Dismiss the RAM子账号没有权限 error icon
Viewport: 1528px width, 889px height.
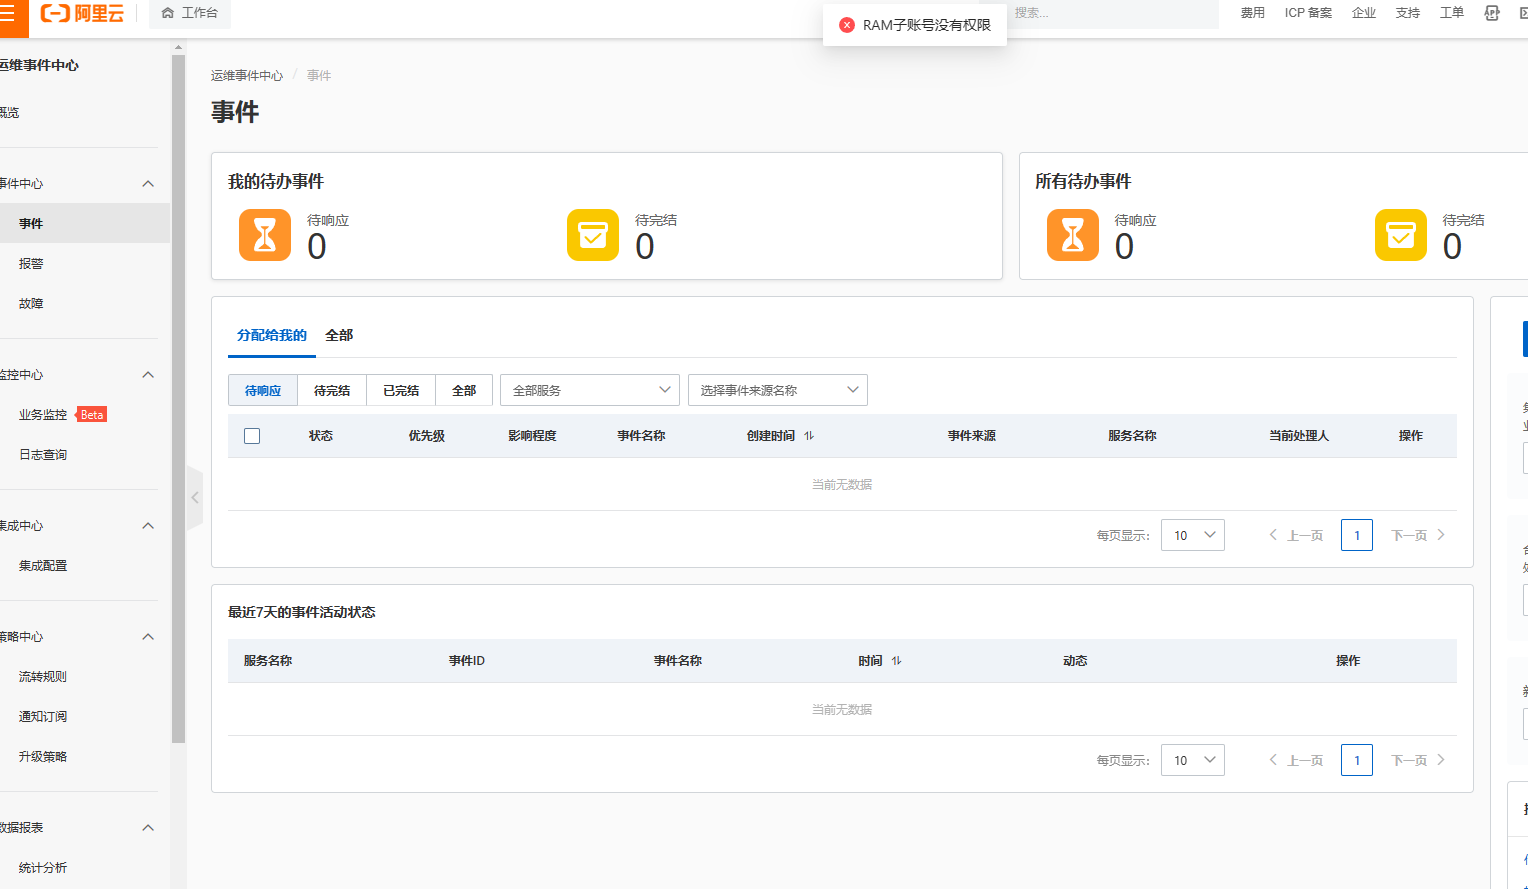click(847, 25)
